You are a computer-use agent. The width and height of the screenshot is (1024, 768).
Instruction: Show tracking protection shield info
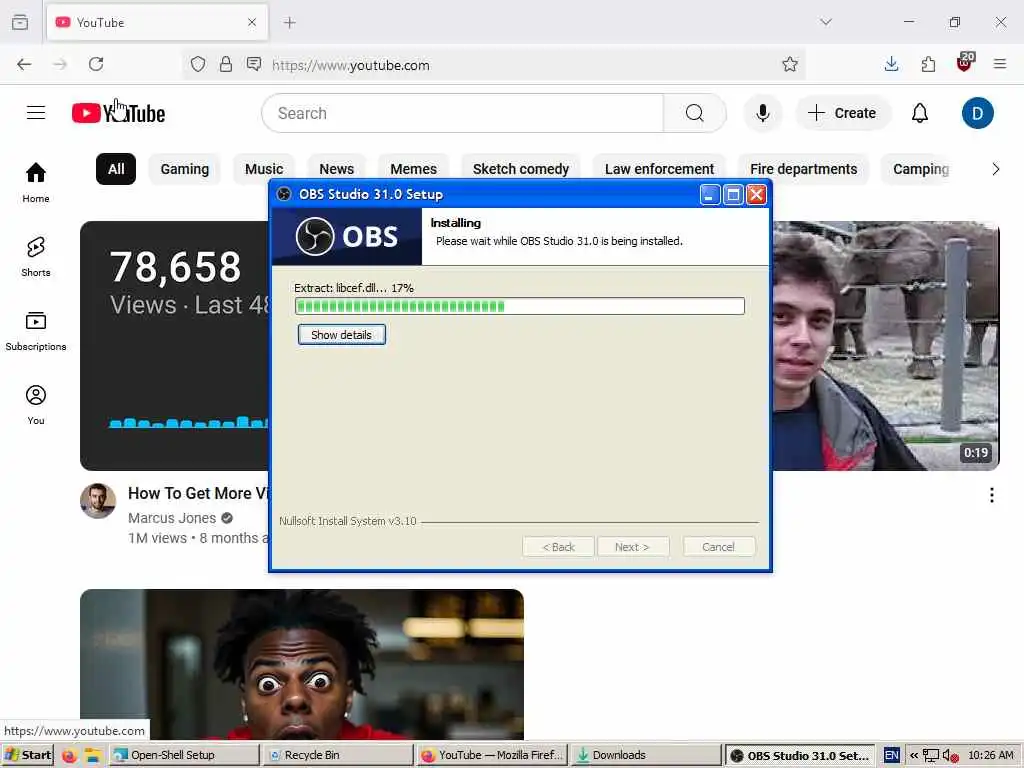pos(198,64)
